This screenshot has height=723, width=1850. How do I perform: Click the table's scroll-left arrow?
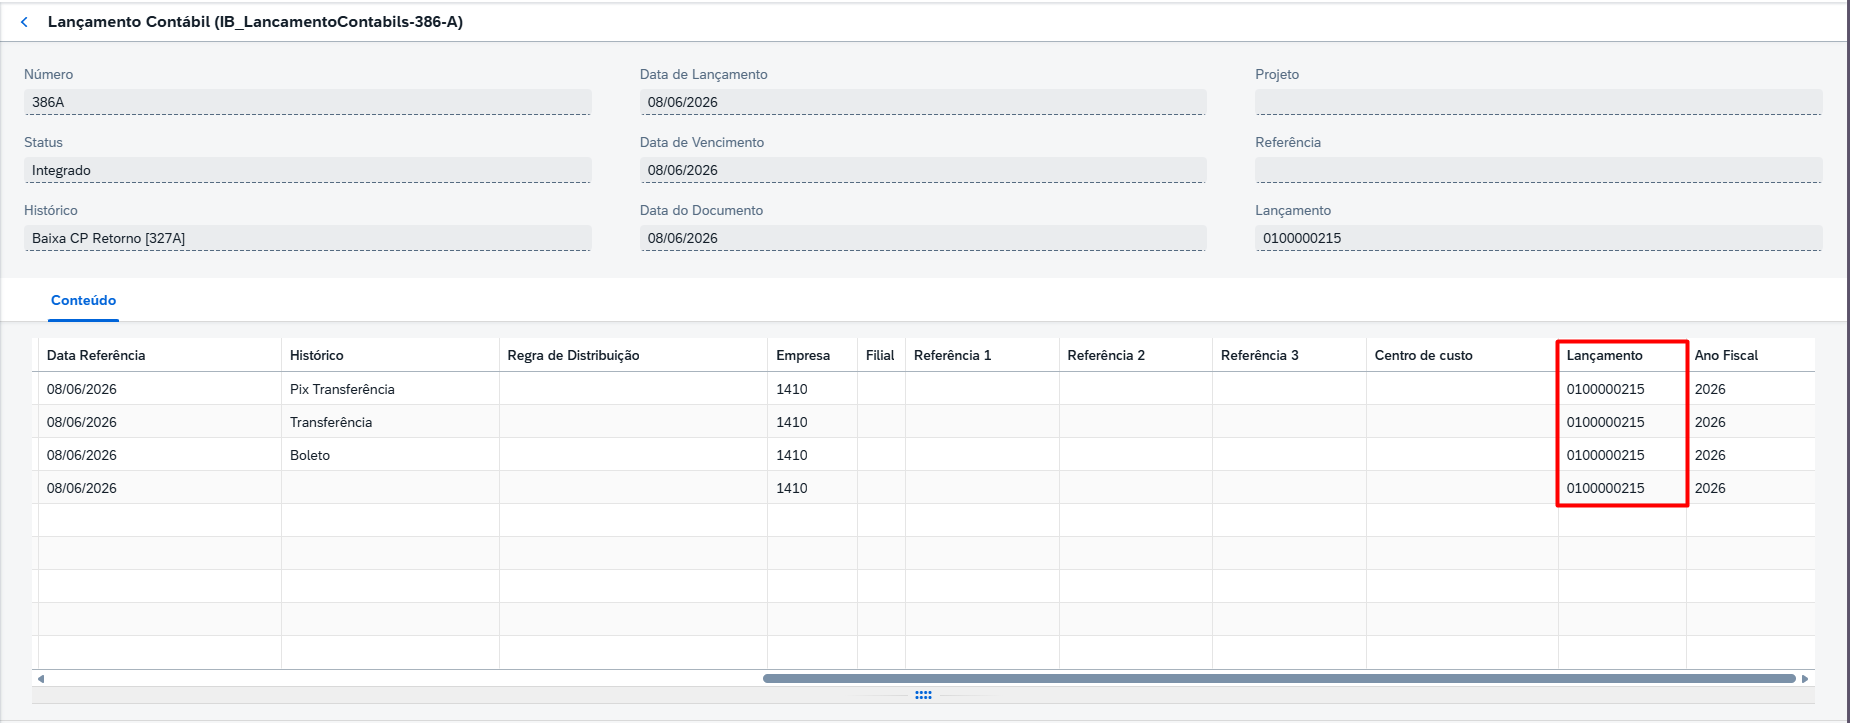click(x=41, y=679)
